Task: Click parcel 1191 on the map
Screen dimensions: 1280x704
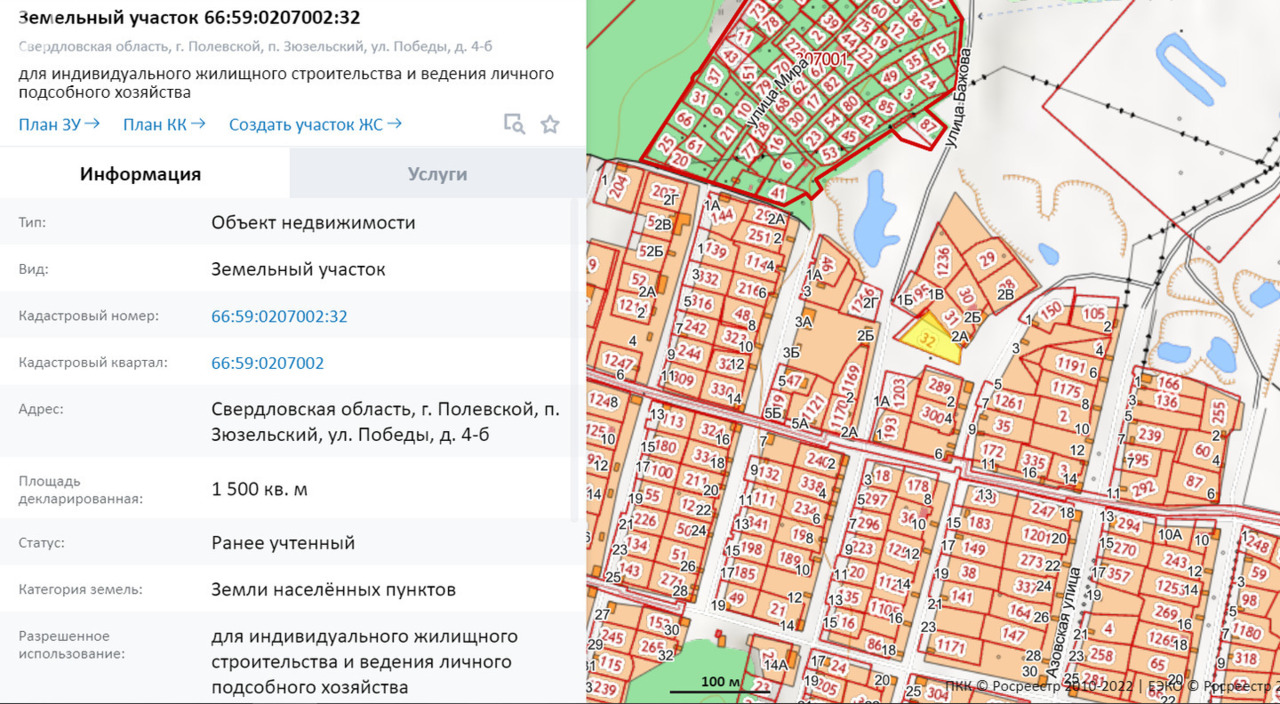Action: click(x=1069, y=366)
